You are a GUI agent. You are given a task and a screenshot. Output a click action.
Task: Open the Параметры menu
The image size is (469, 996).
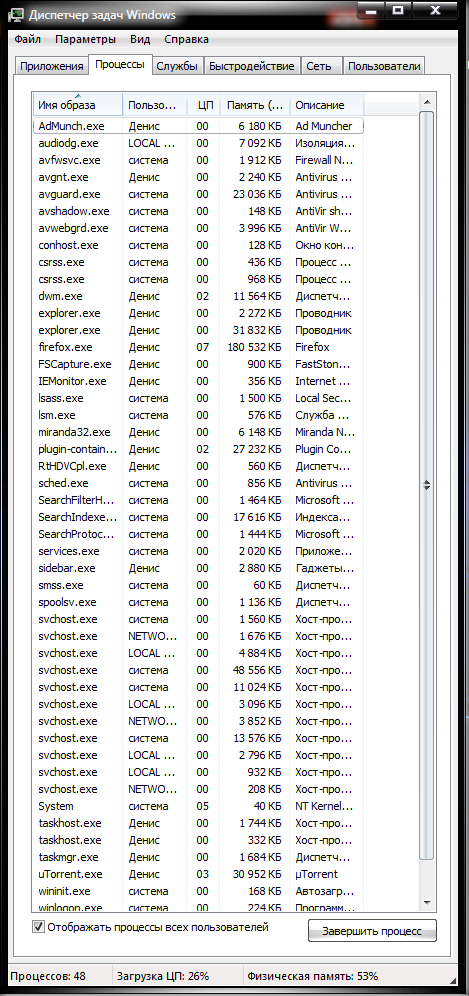click(x=85, y=39)
